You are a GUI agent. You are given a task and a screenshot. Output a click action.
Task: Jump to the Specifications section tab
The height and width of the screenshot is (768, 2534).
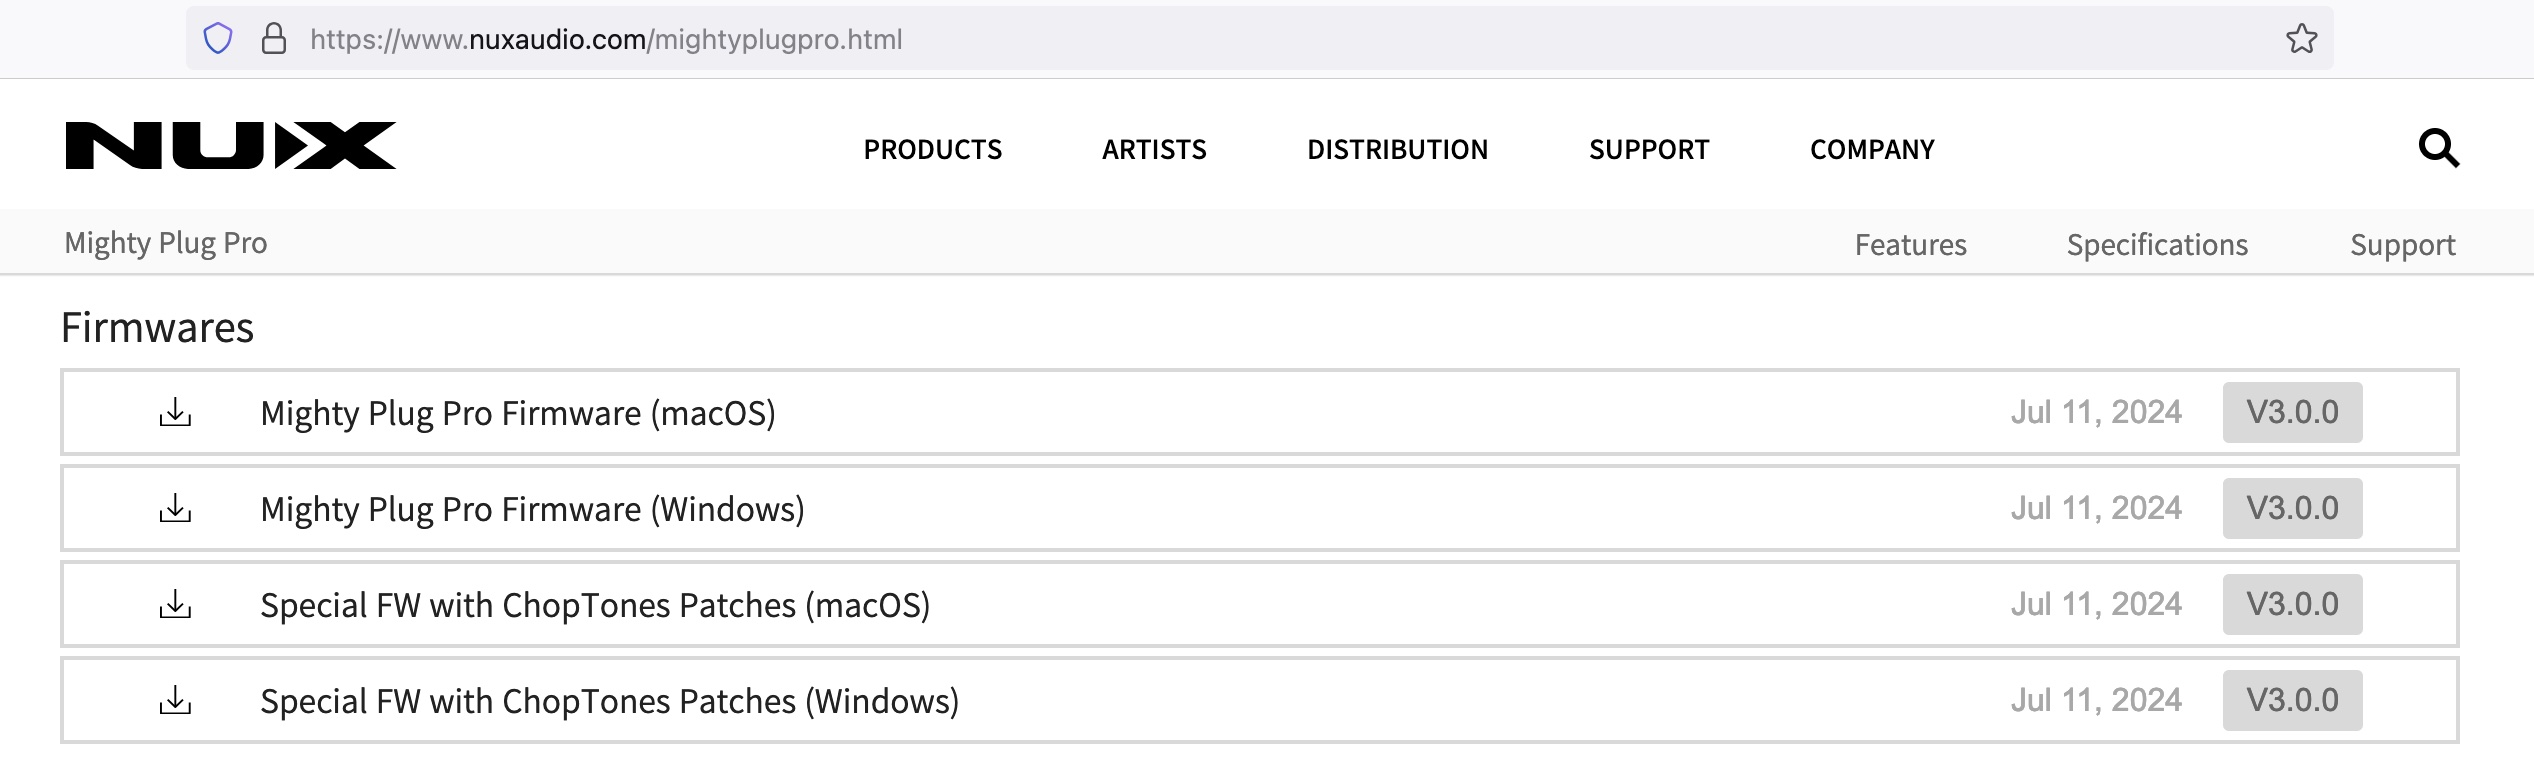coord(2157,245)
